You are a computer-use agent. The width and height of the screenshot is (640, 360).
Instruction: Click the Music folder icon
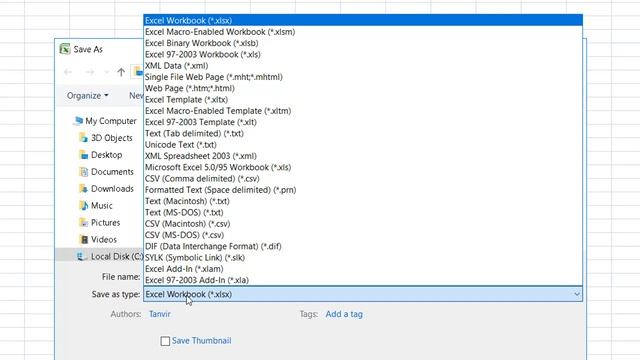click(83, 205)
